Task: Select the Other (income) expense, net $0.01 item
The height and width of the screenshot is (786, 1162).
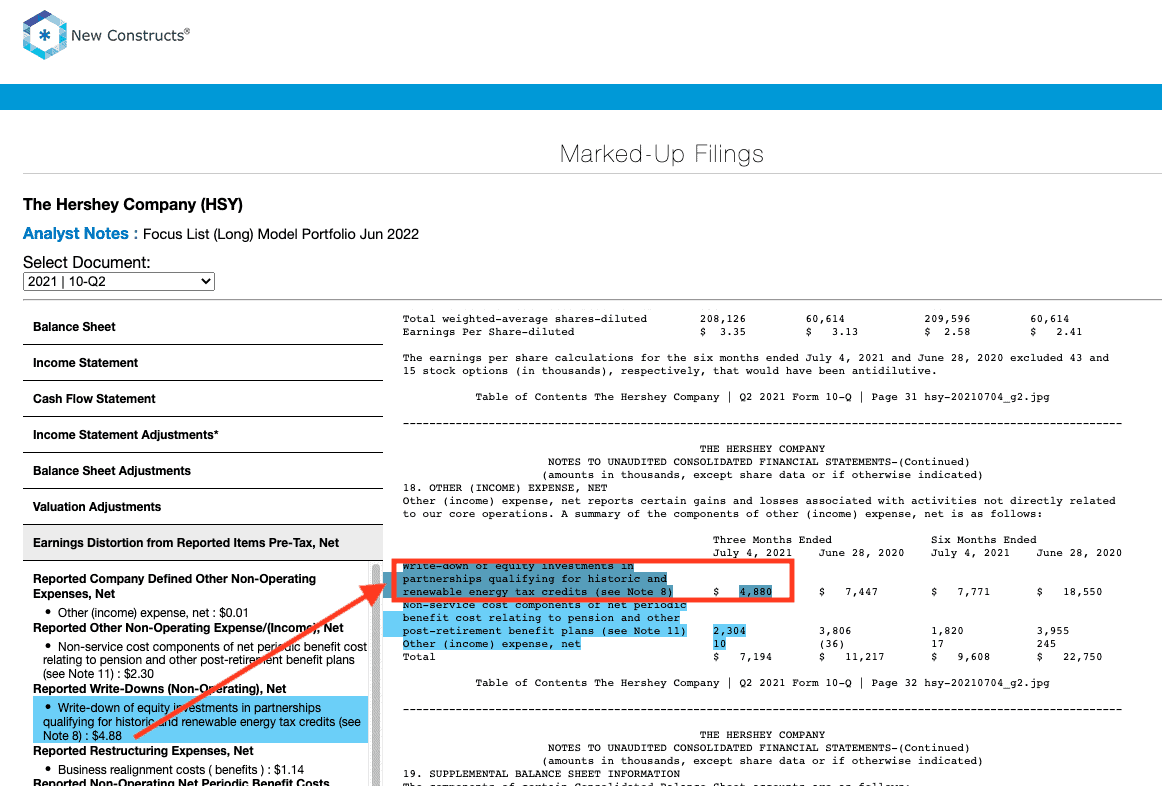Action: click(153, 613)
